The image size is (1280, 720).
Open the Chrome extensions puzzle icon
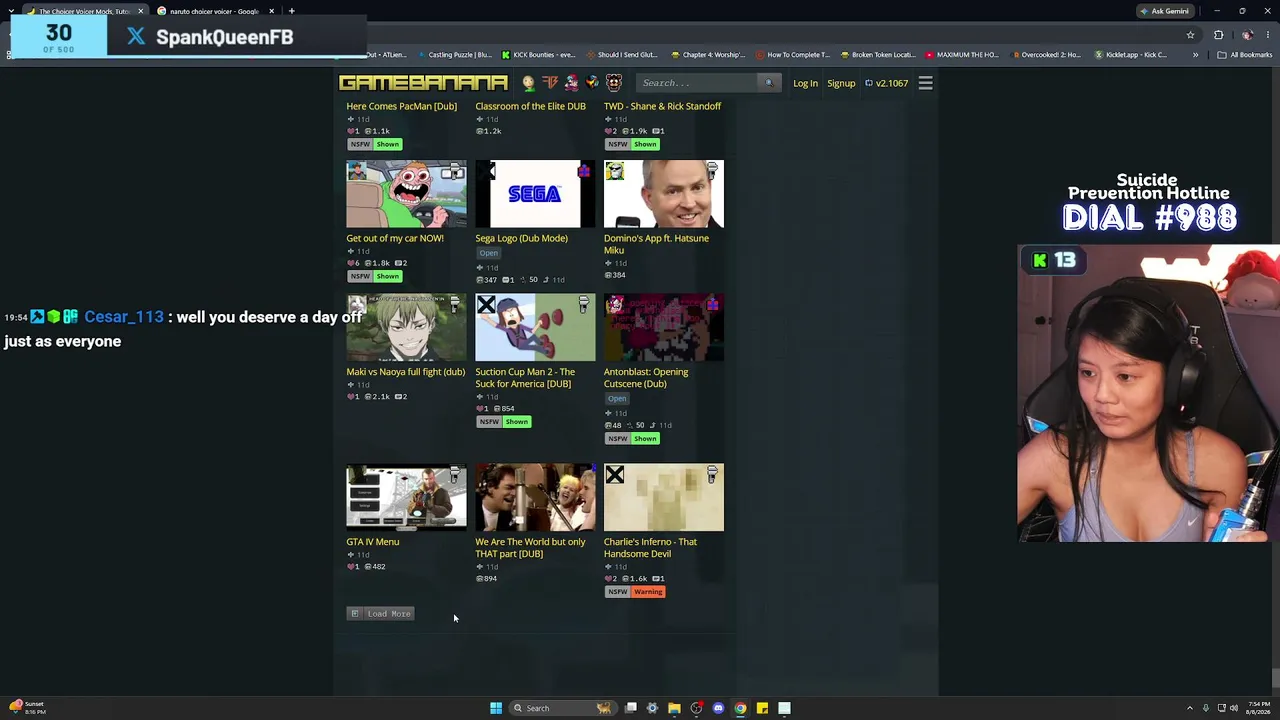pos(1218,35)
